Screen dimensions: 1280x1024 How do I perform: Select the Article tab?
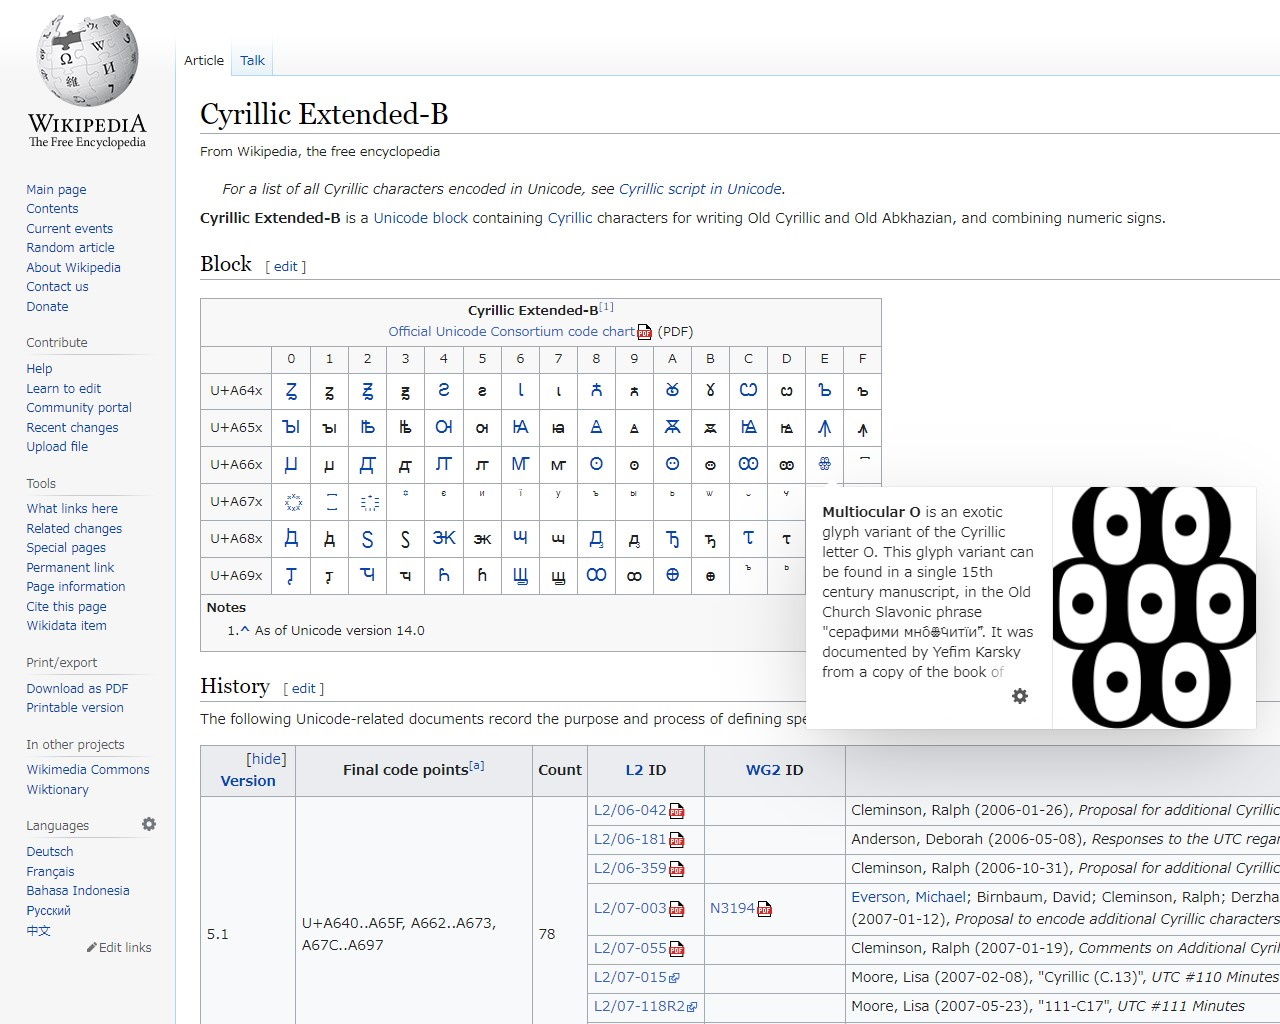pyautogui.click(x=203, y=60)
